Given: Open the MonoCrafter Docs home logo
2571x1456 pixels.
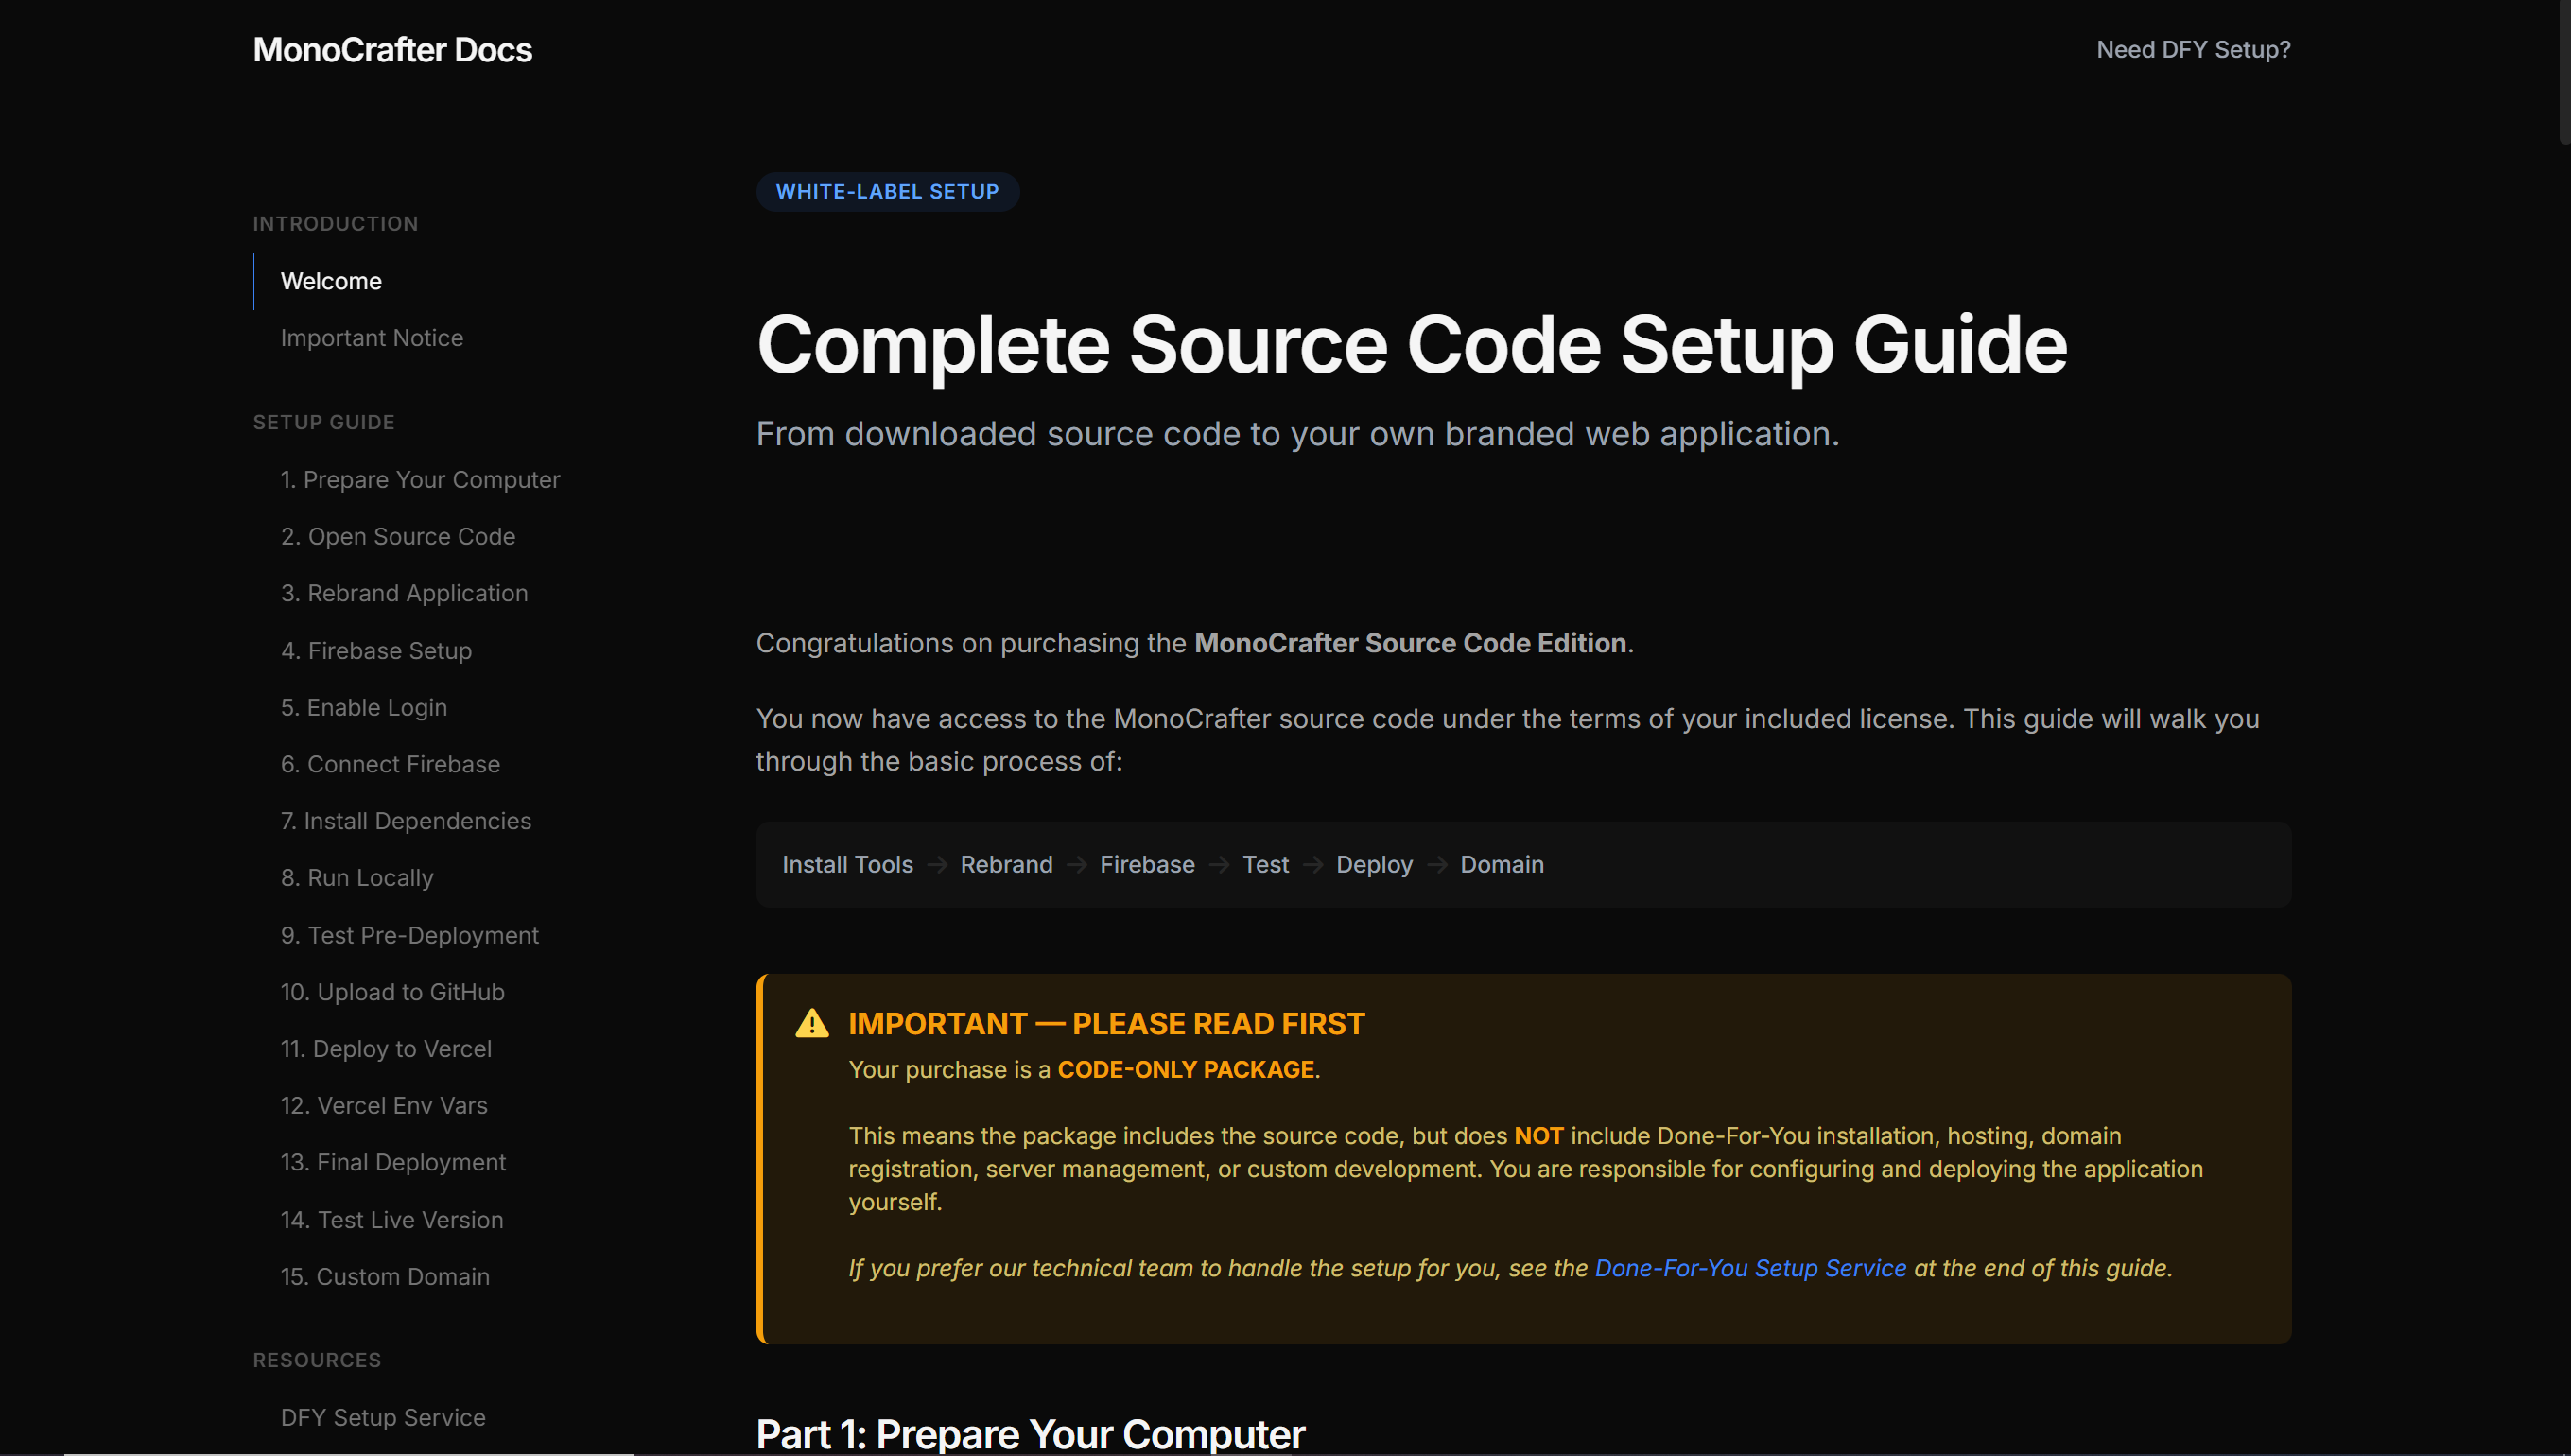Looking at the screenshot, I should coord(392,50).
